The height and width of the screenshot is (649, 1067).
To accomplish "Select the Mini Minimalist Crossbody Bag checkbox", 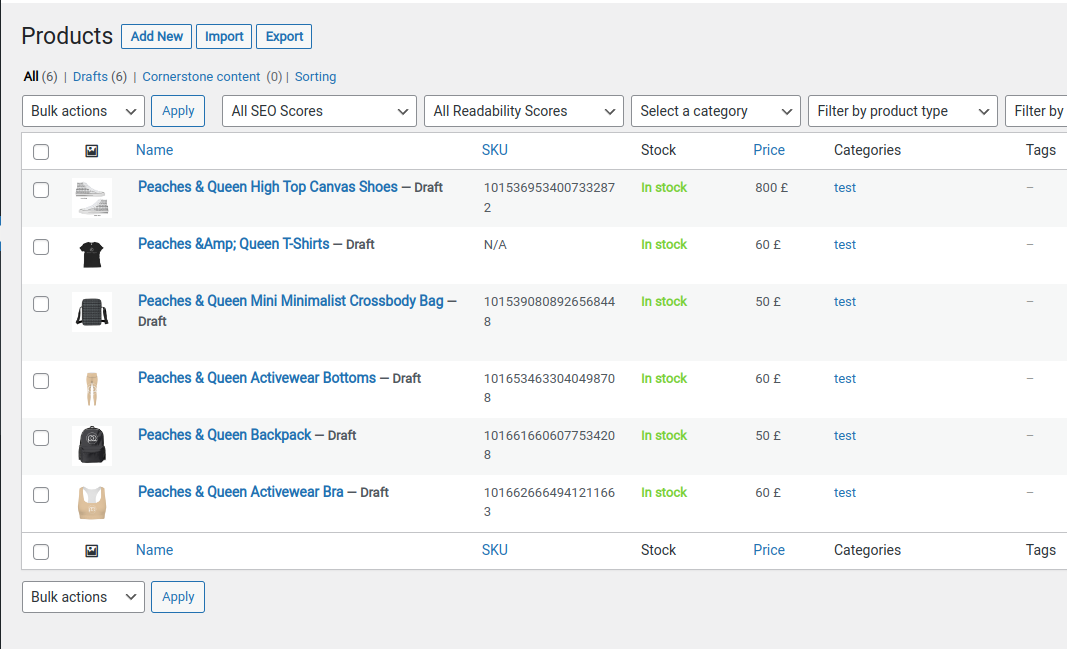I will point(41,304).
